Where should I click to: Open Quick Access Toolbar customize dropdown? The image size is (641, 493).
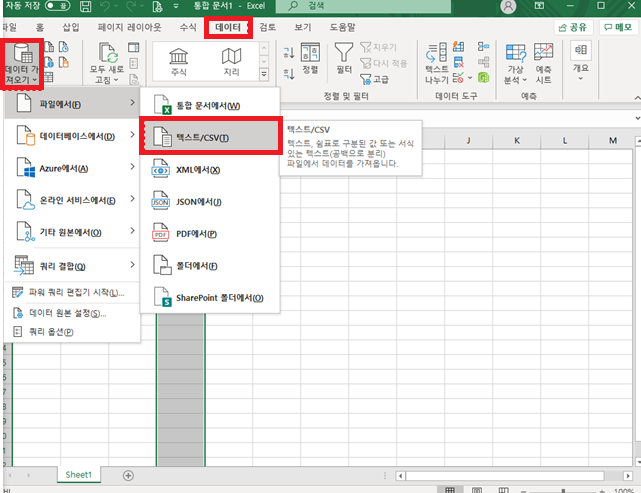tap(176, 6)
